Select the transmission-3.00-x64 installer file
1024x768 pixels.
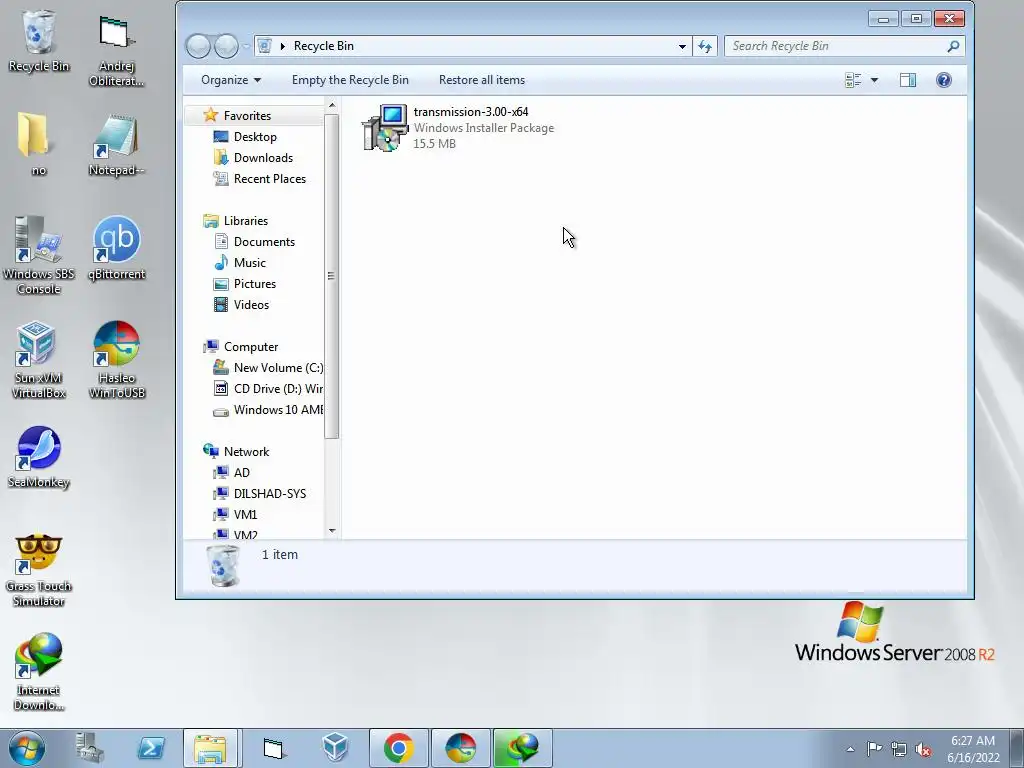click(458, 127)
